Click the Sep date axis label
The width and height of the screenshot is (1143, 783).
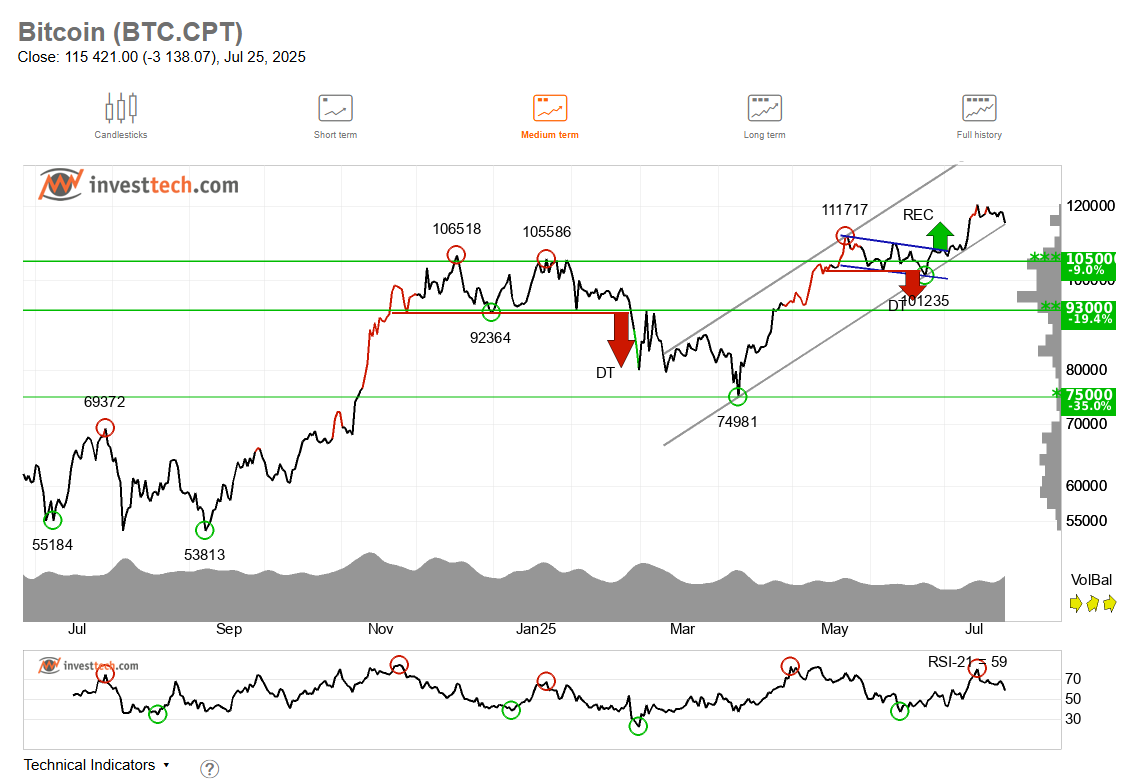(x=229, y=629)
